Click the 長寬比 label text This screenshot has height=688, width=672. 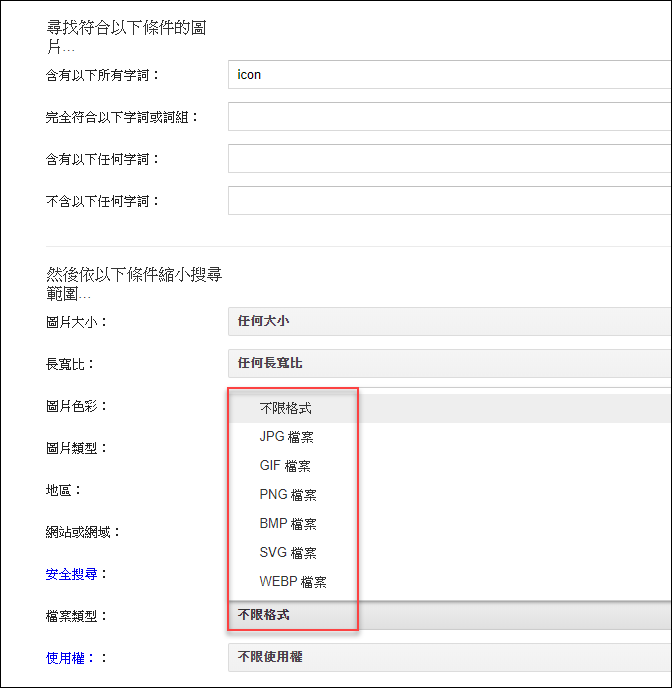(70, 364)
